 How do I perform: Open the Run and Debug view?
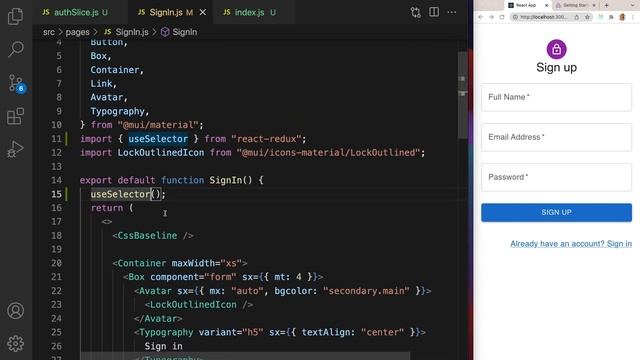pos(16,149)
